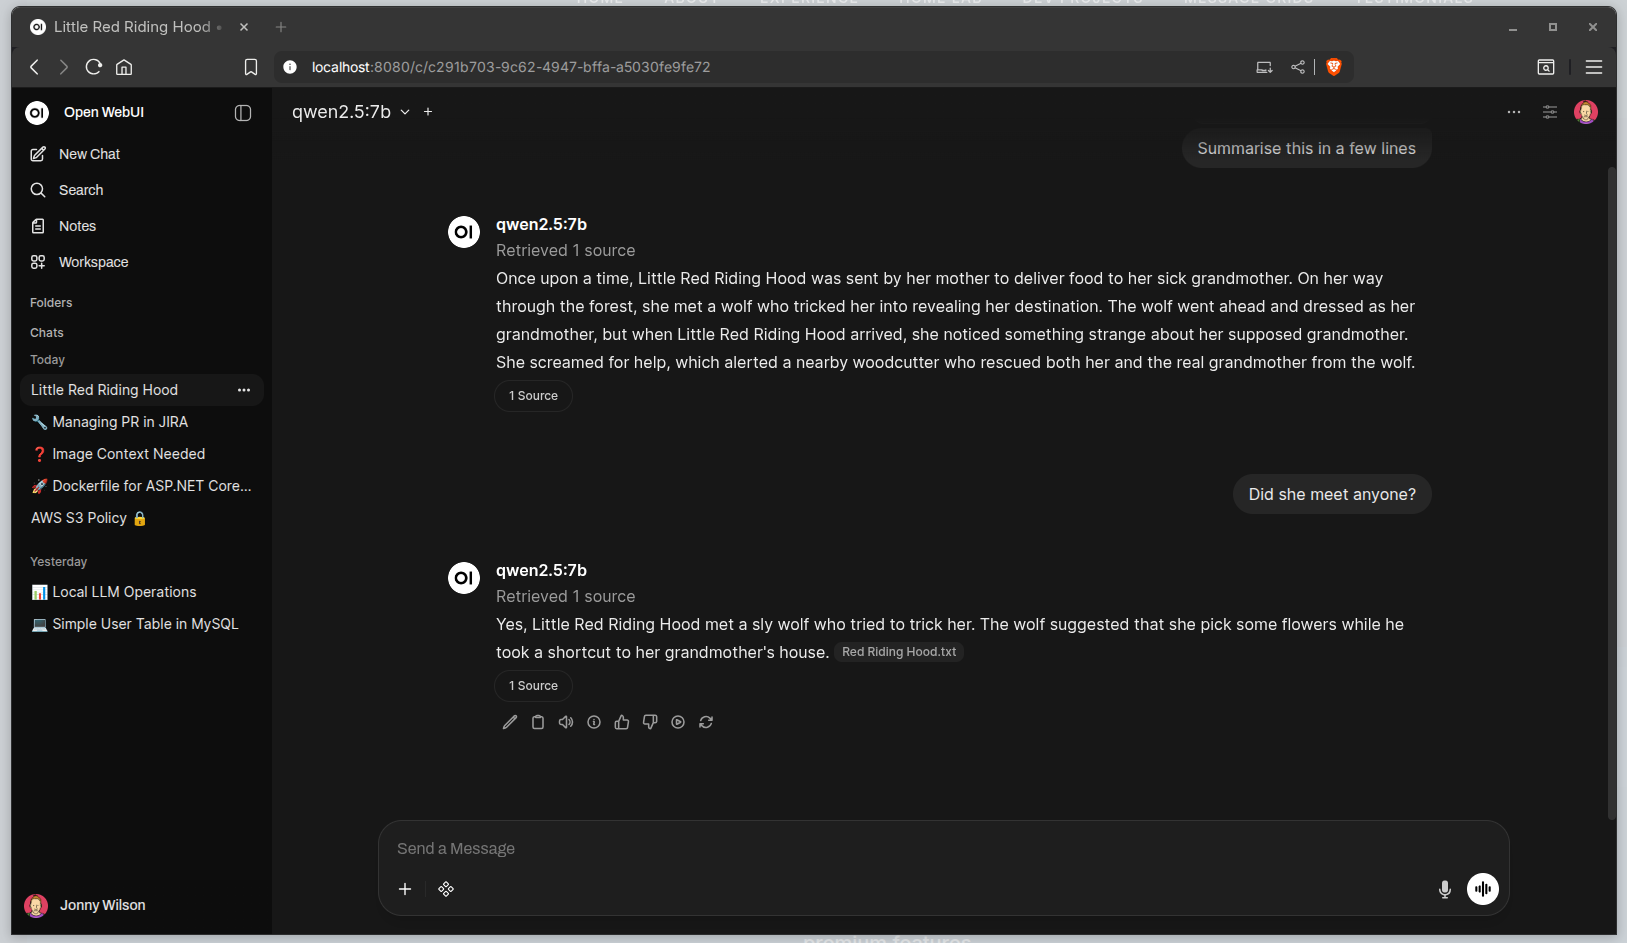
Task: Click the Send a Message input field
Action: (x=940, y=849)
